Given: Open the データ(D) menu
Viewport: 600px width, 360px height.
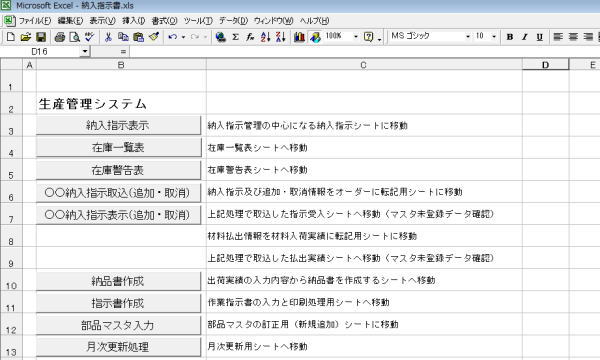Looking at the screenshot, I should (233, 21).
